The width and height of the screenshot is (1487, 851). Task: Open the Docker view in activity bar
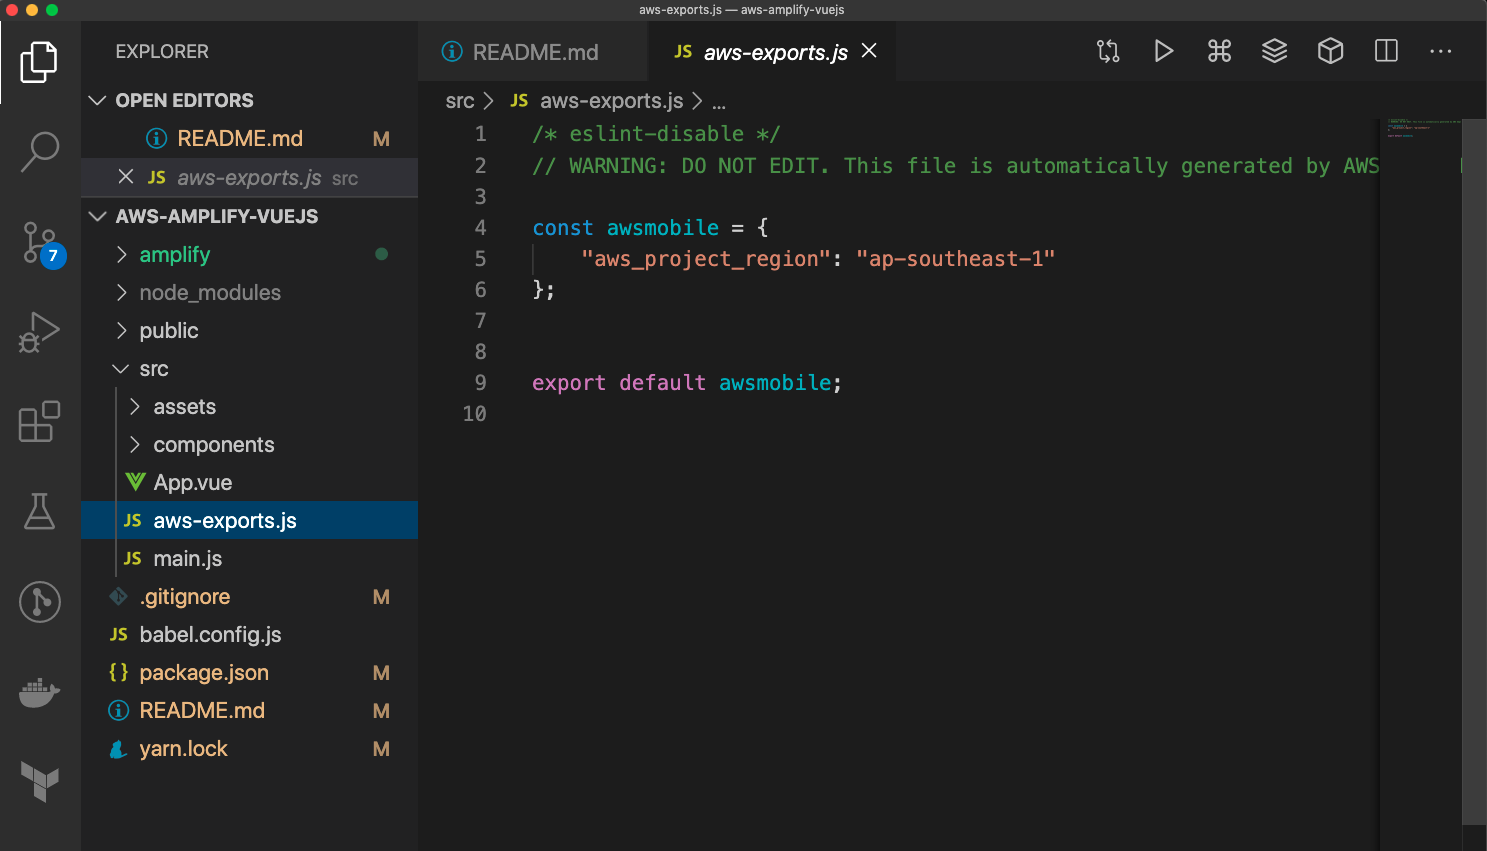(x=40, y=692)
